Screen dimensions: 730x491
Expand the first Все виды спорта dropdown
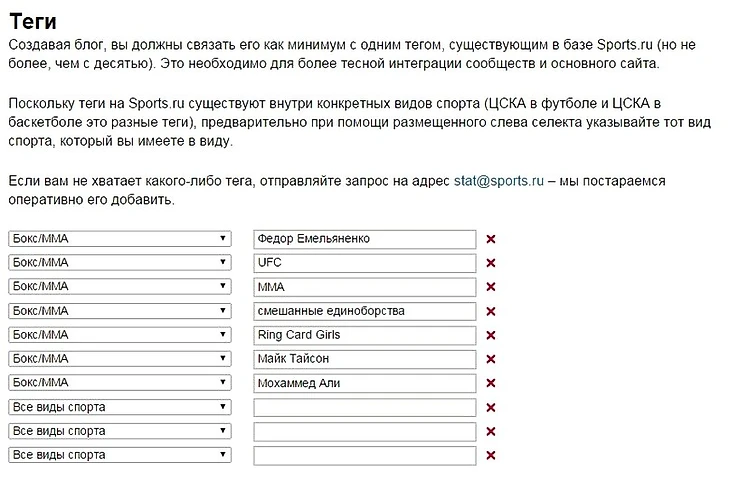(x=119, y=407)
